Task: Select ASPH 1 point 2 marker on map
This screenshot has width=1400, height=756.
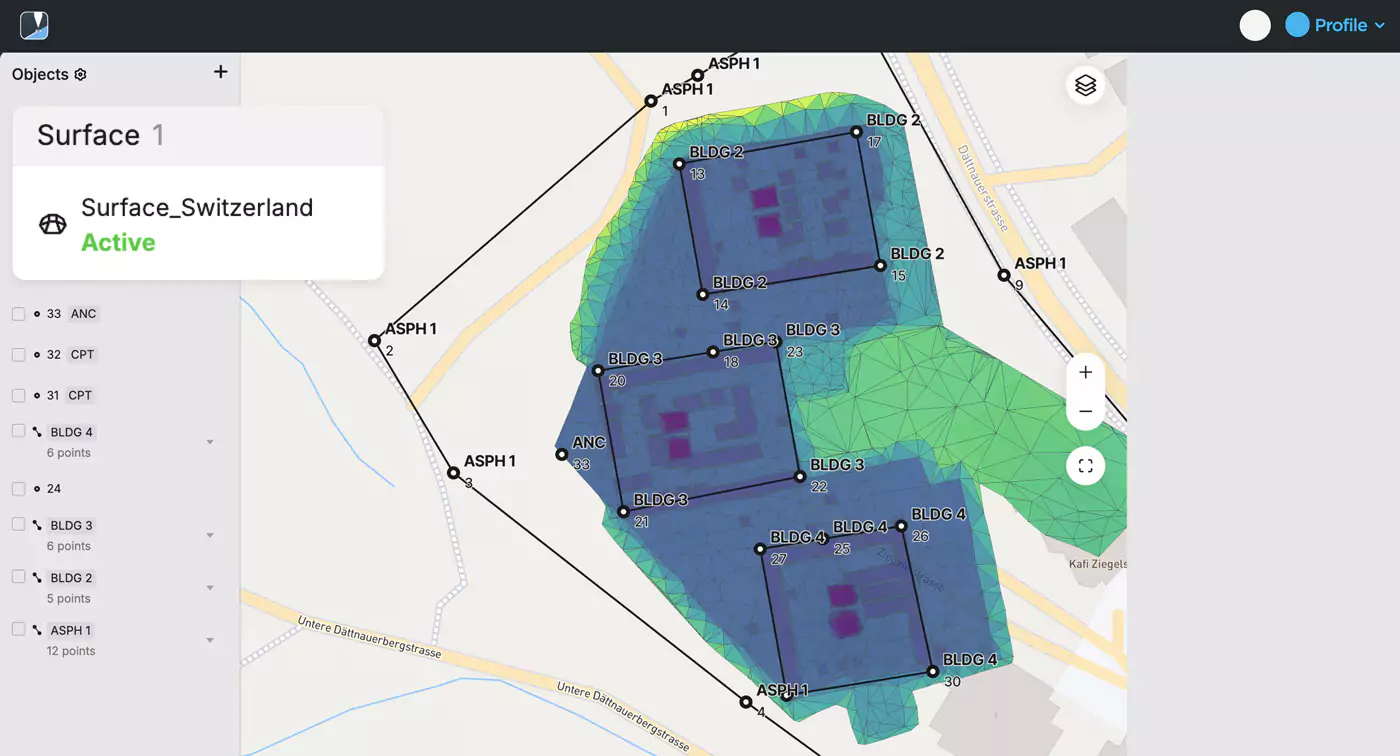Action: pyautogui.click(x=374, y=341)
